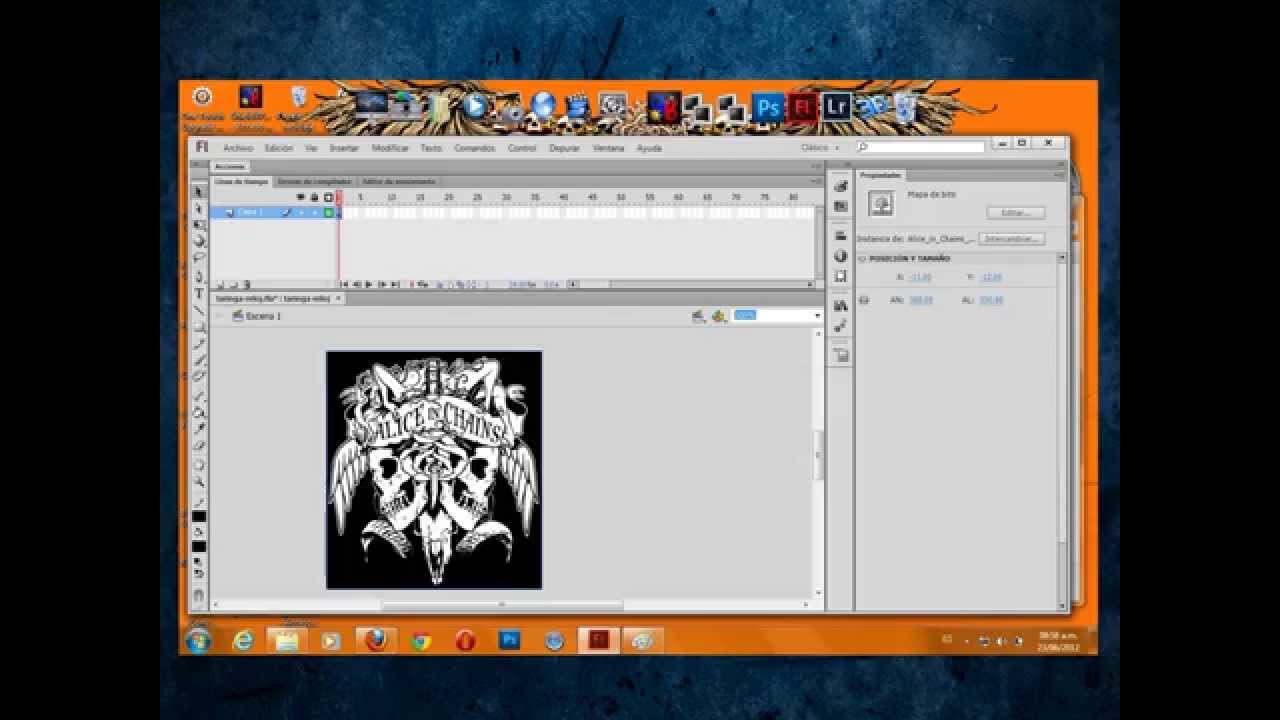Open the timeline panel options menu
This screenshot has height=720, width=1280.
click(x=816, y=180)
